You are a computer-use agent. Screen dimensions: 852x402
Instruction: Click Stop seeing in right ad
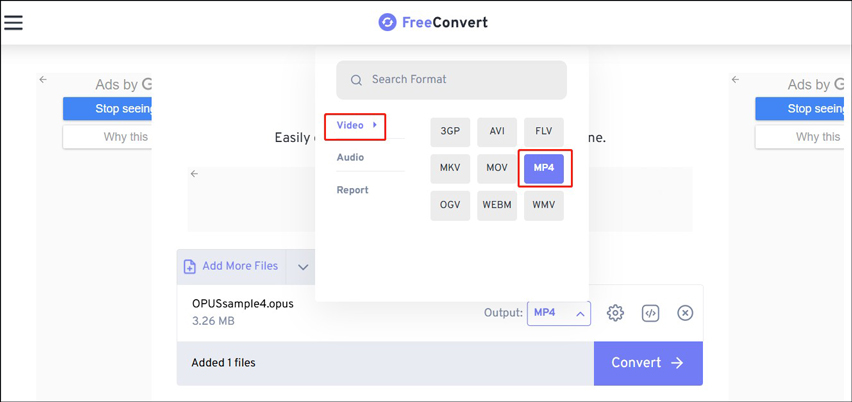click(800, 109)
